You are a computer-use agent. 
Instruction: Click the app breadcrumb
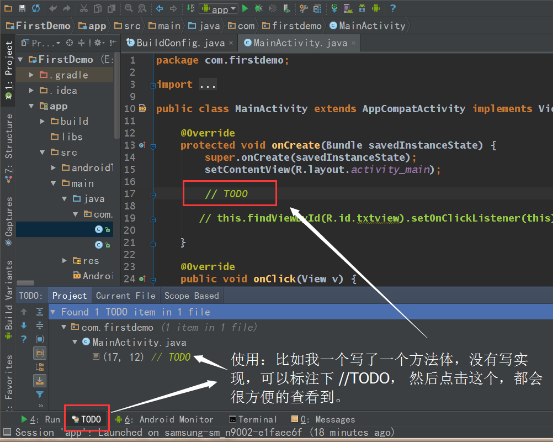92,26
